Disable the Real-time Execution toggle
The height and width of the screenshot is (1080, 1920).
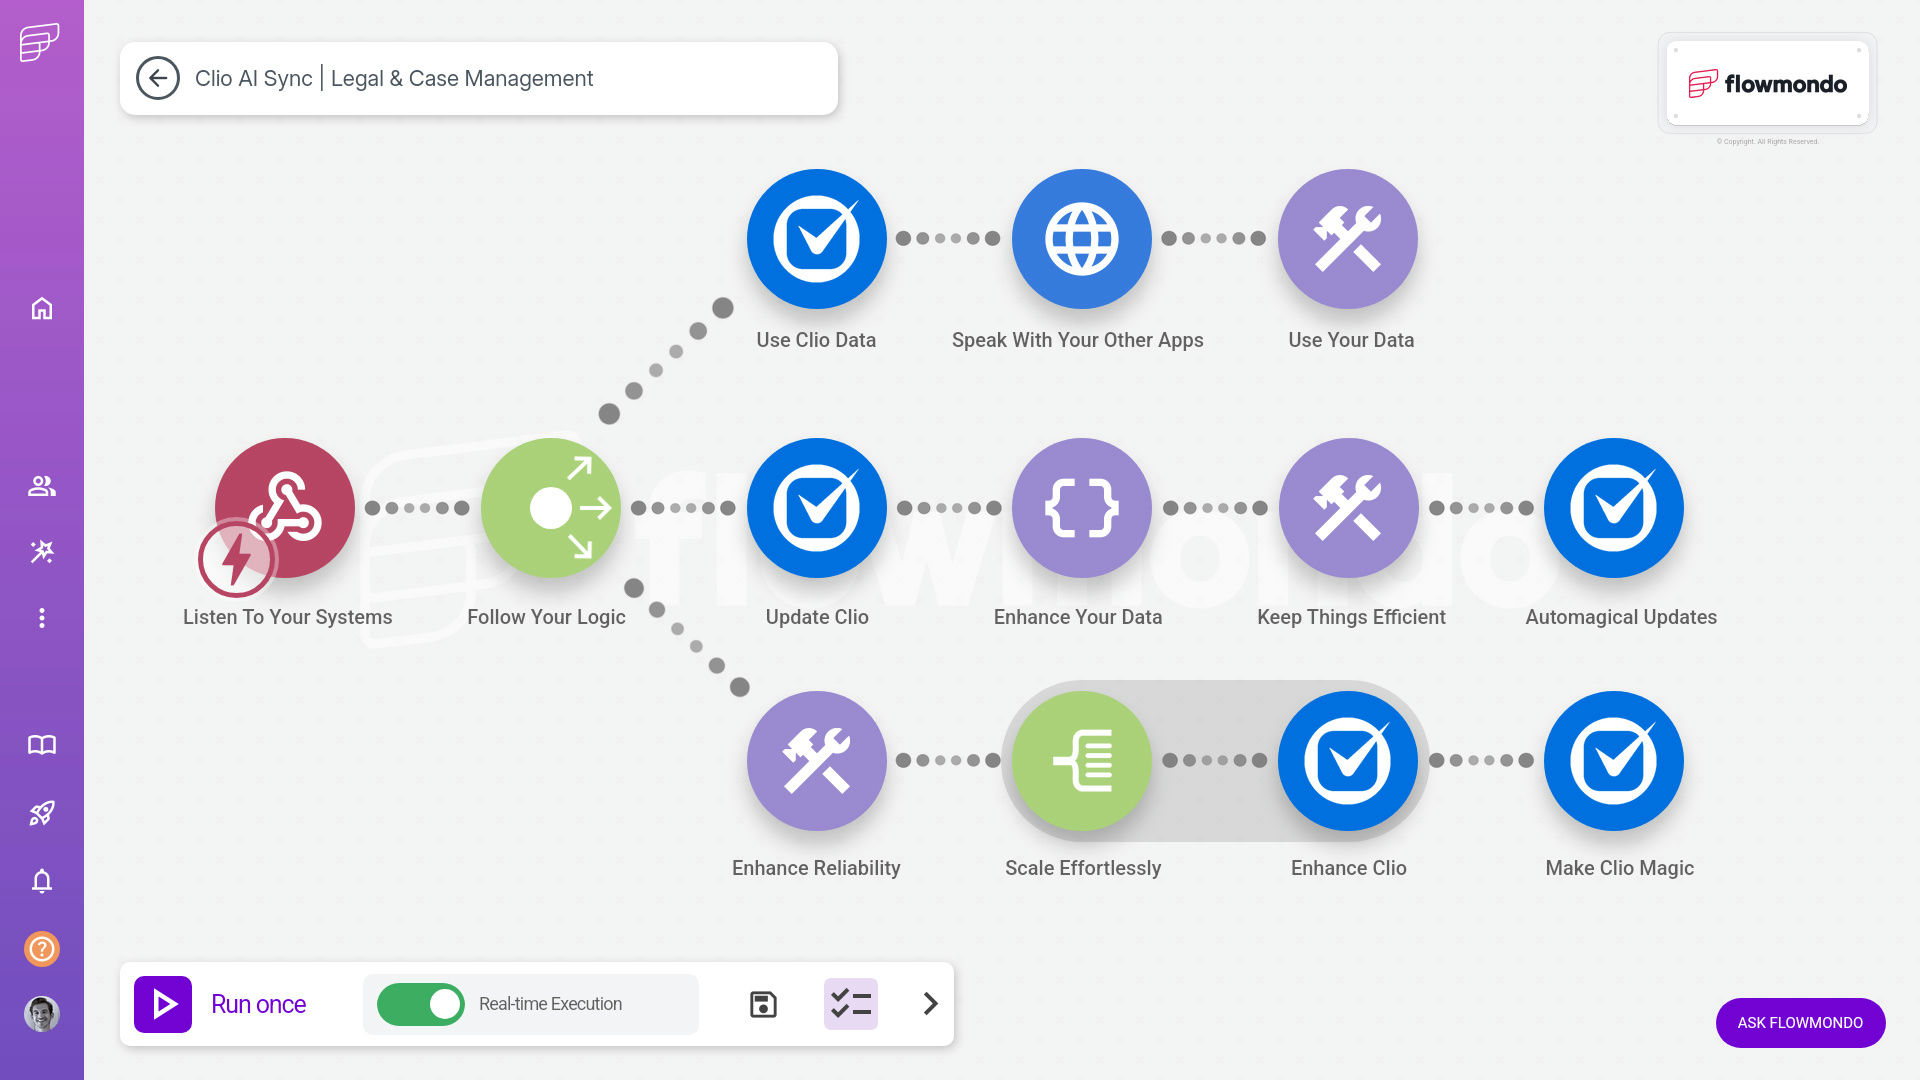coord(421,1004)
